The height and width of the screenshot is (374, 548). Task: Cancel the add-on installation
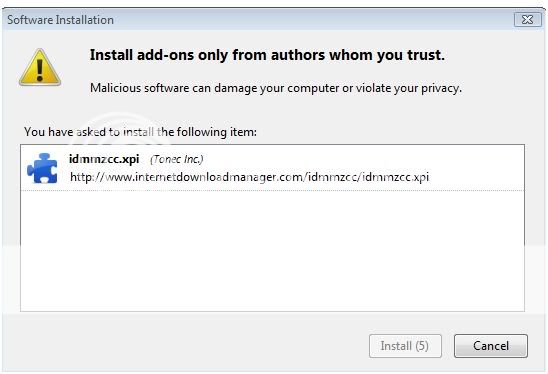(491, 346)
